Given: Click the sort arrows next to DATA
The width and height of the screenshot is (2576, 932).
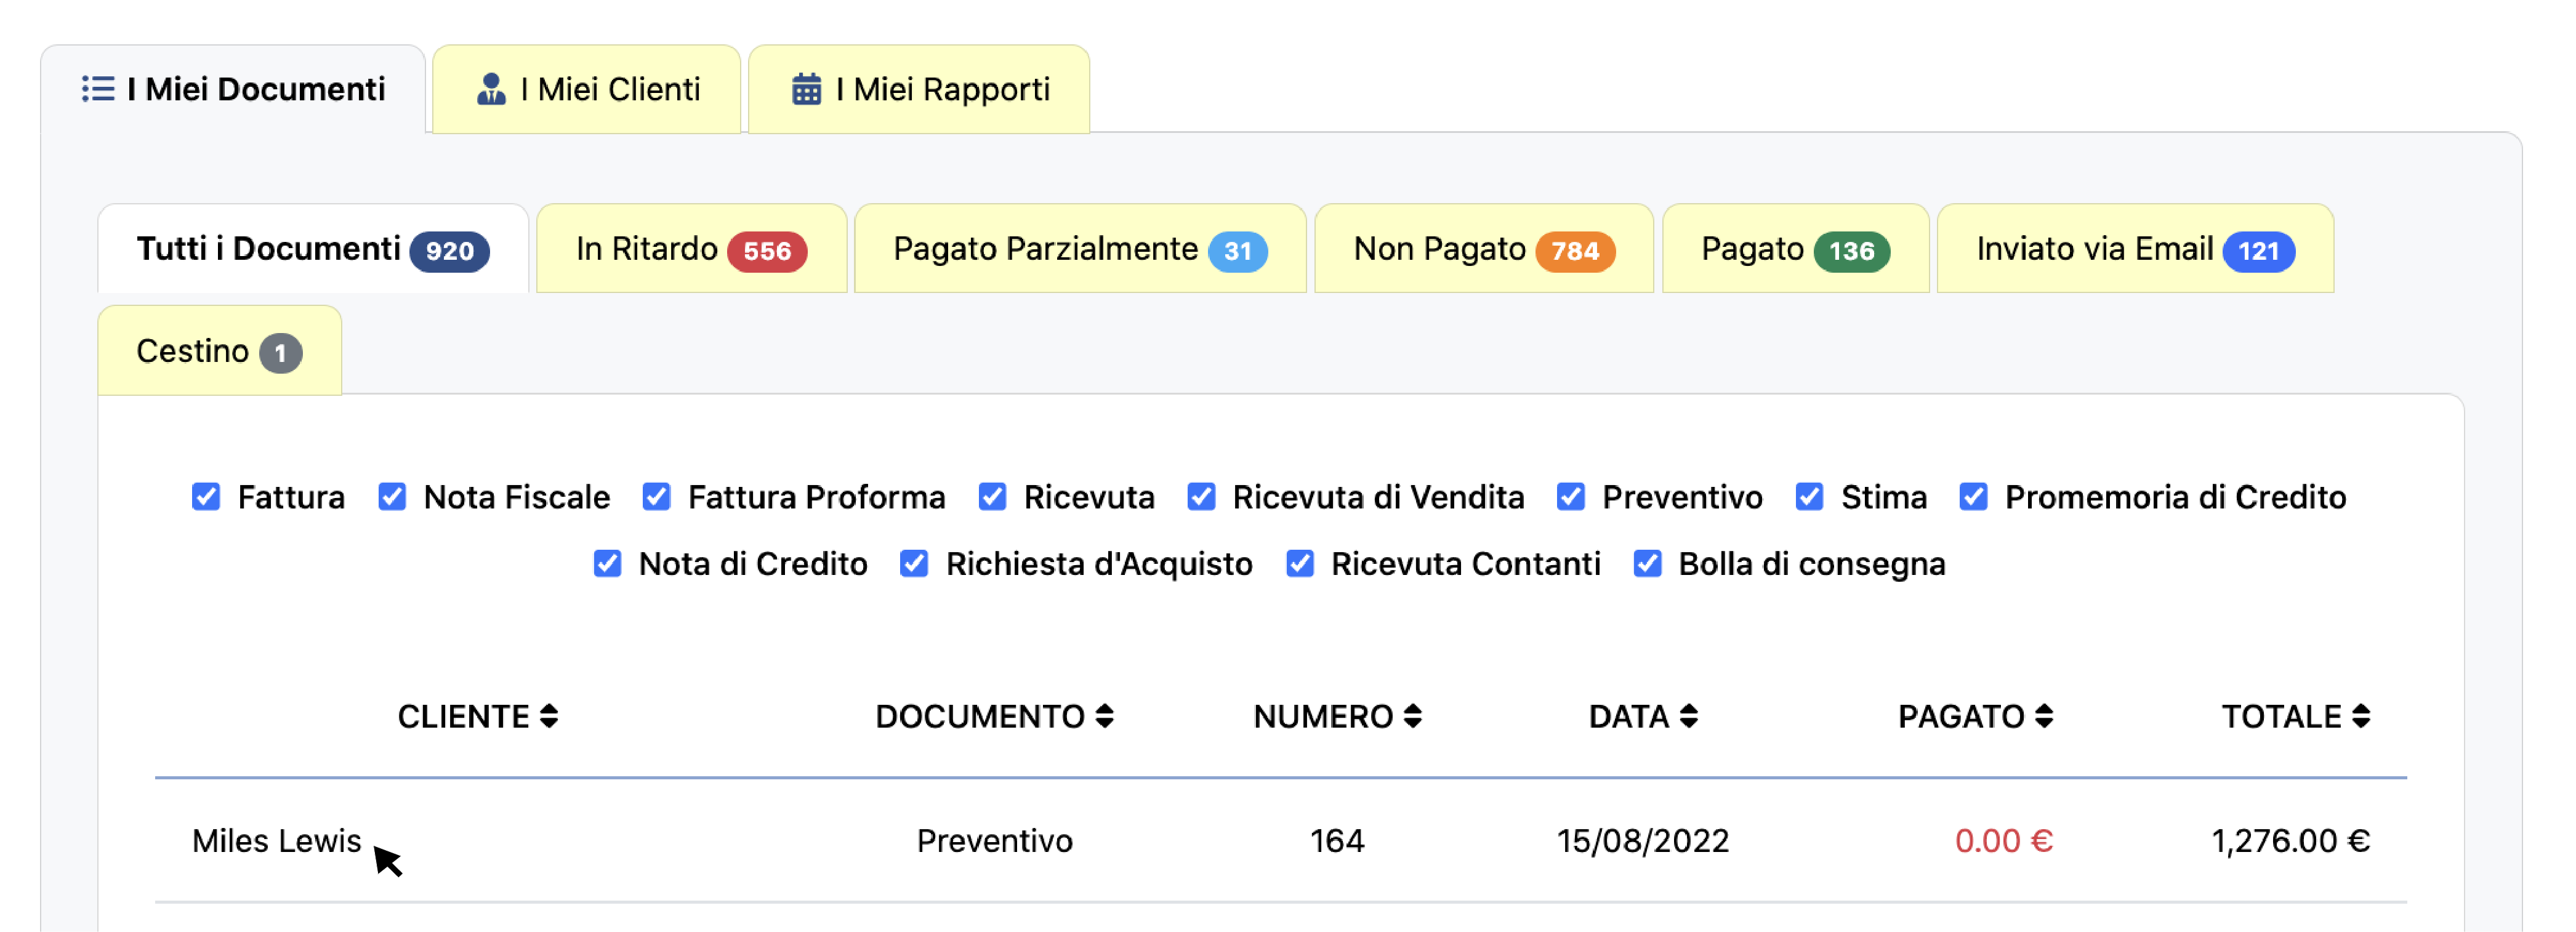Looking at the screenshot, I should click(x=1689, y=716).
